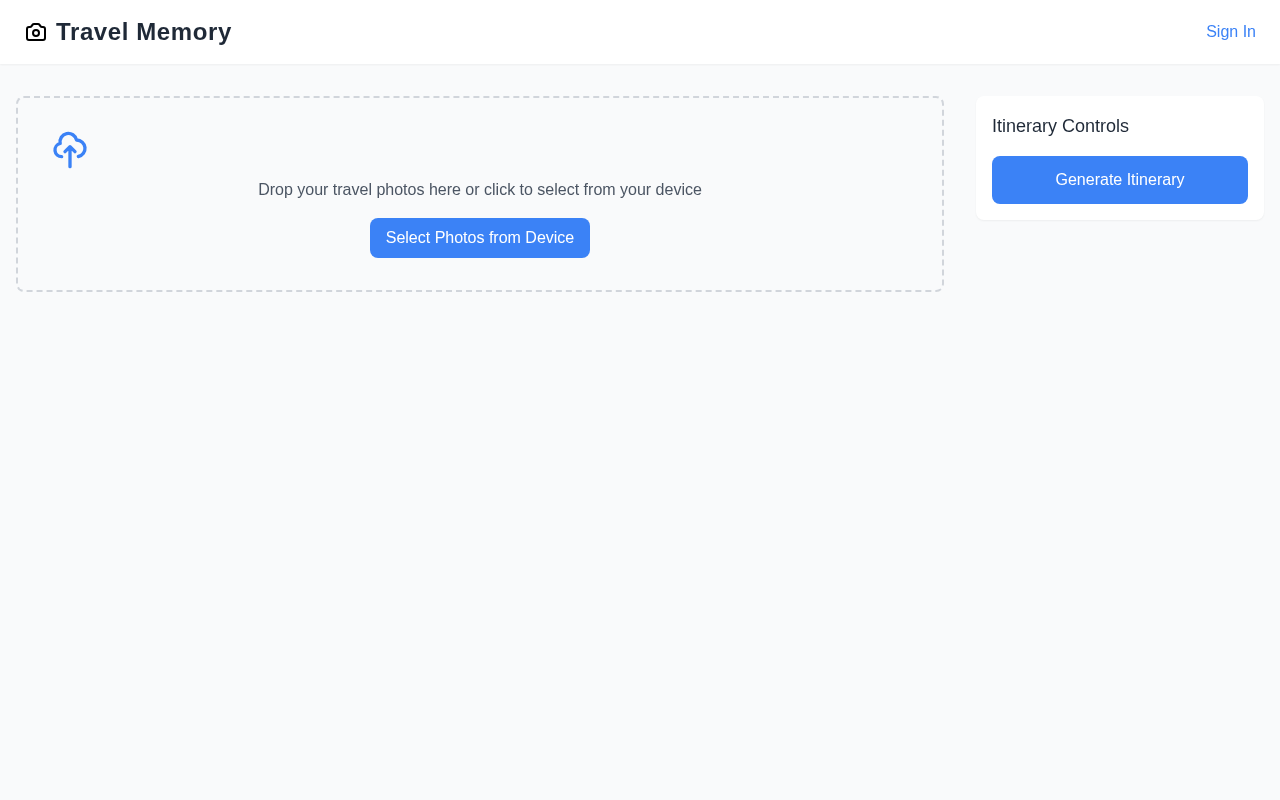Click the drop your travel photos text
This screenshot has width=1280, height=800.
coord(479,190)
